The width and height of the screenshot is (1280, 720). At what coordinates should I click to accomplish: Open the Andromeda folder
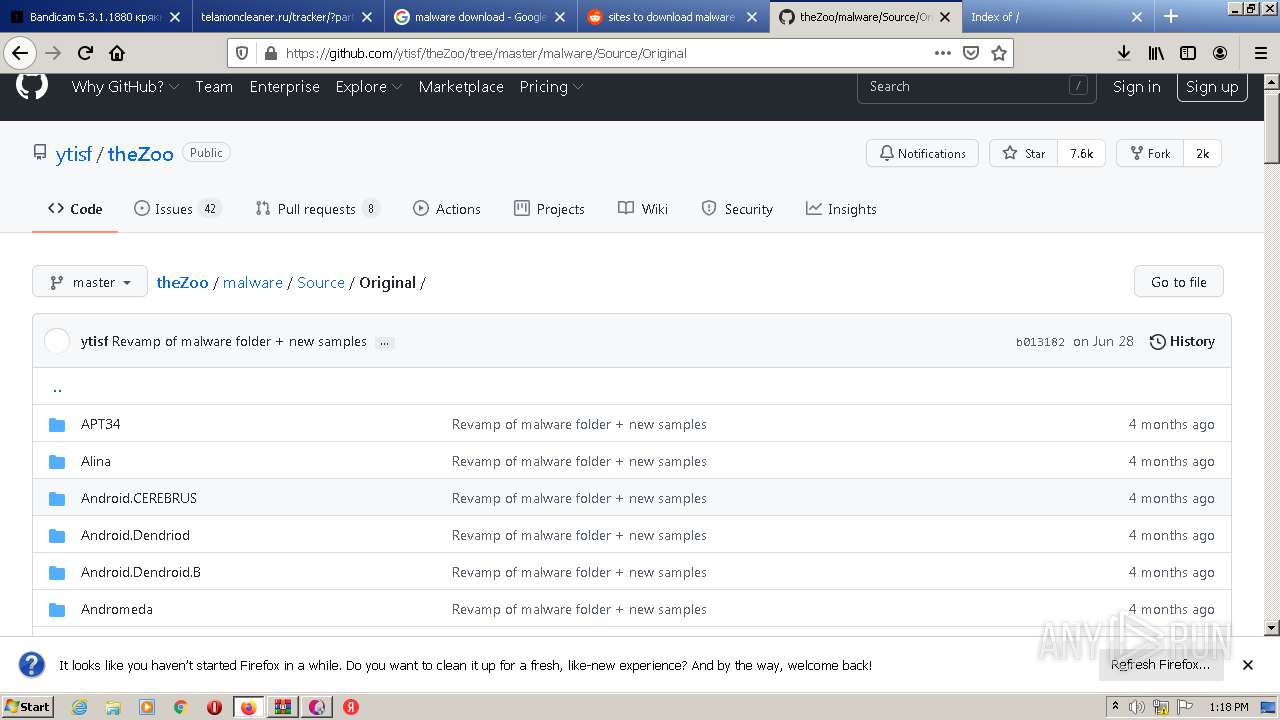117,609
